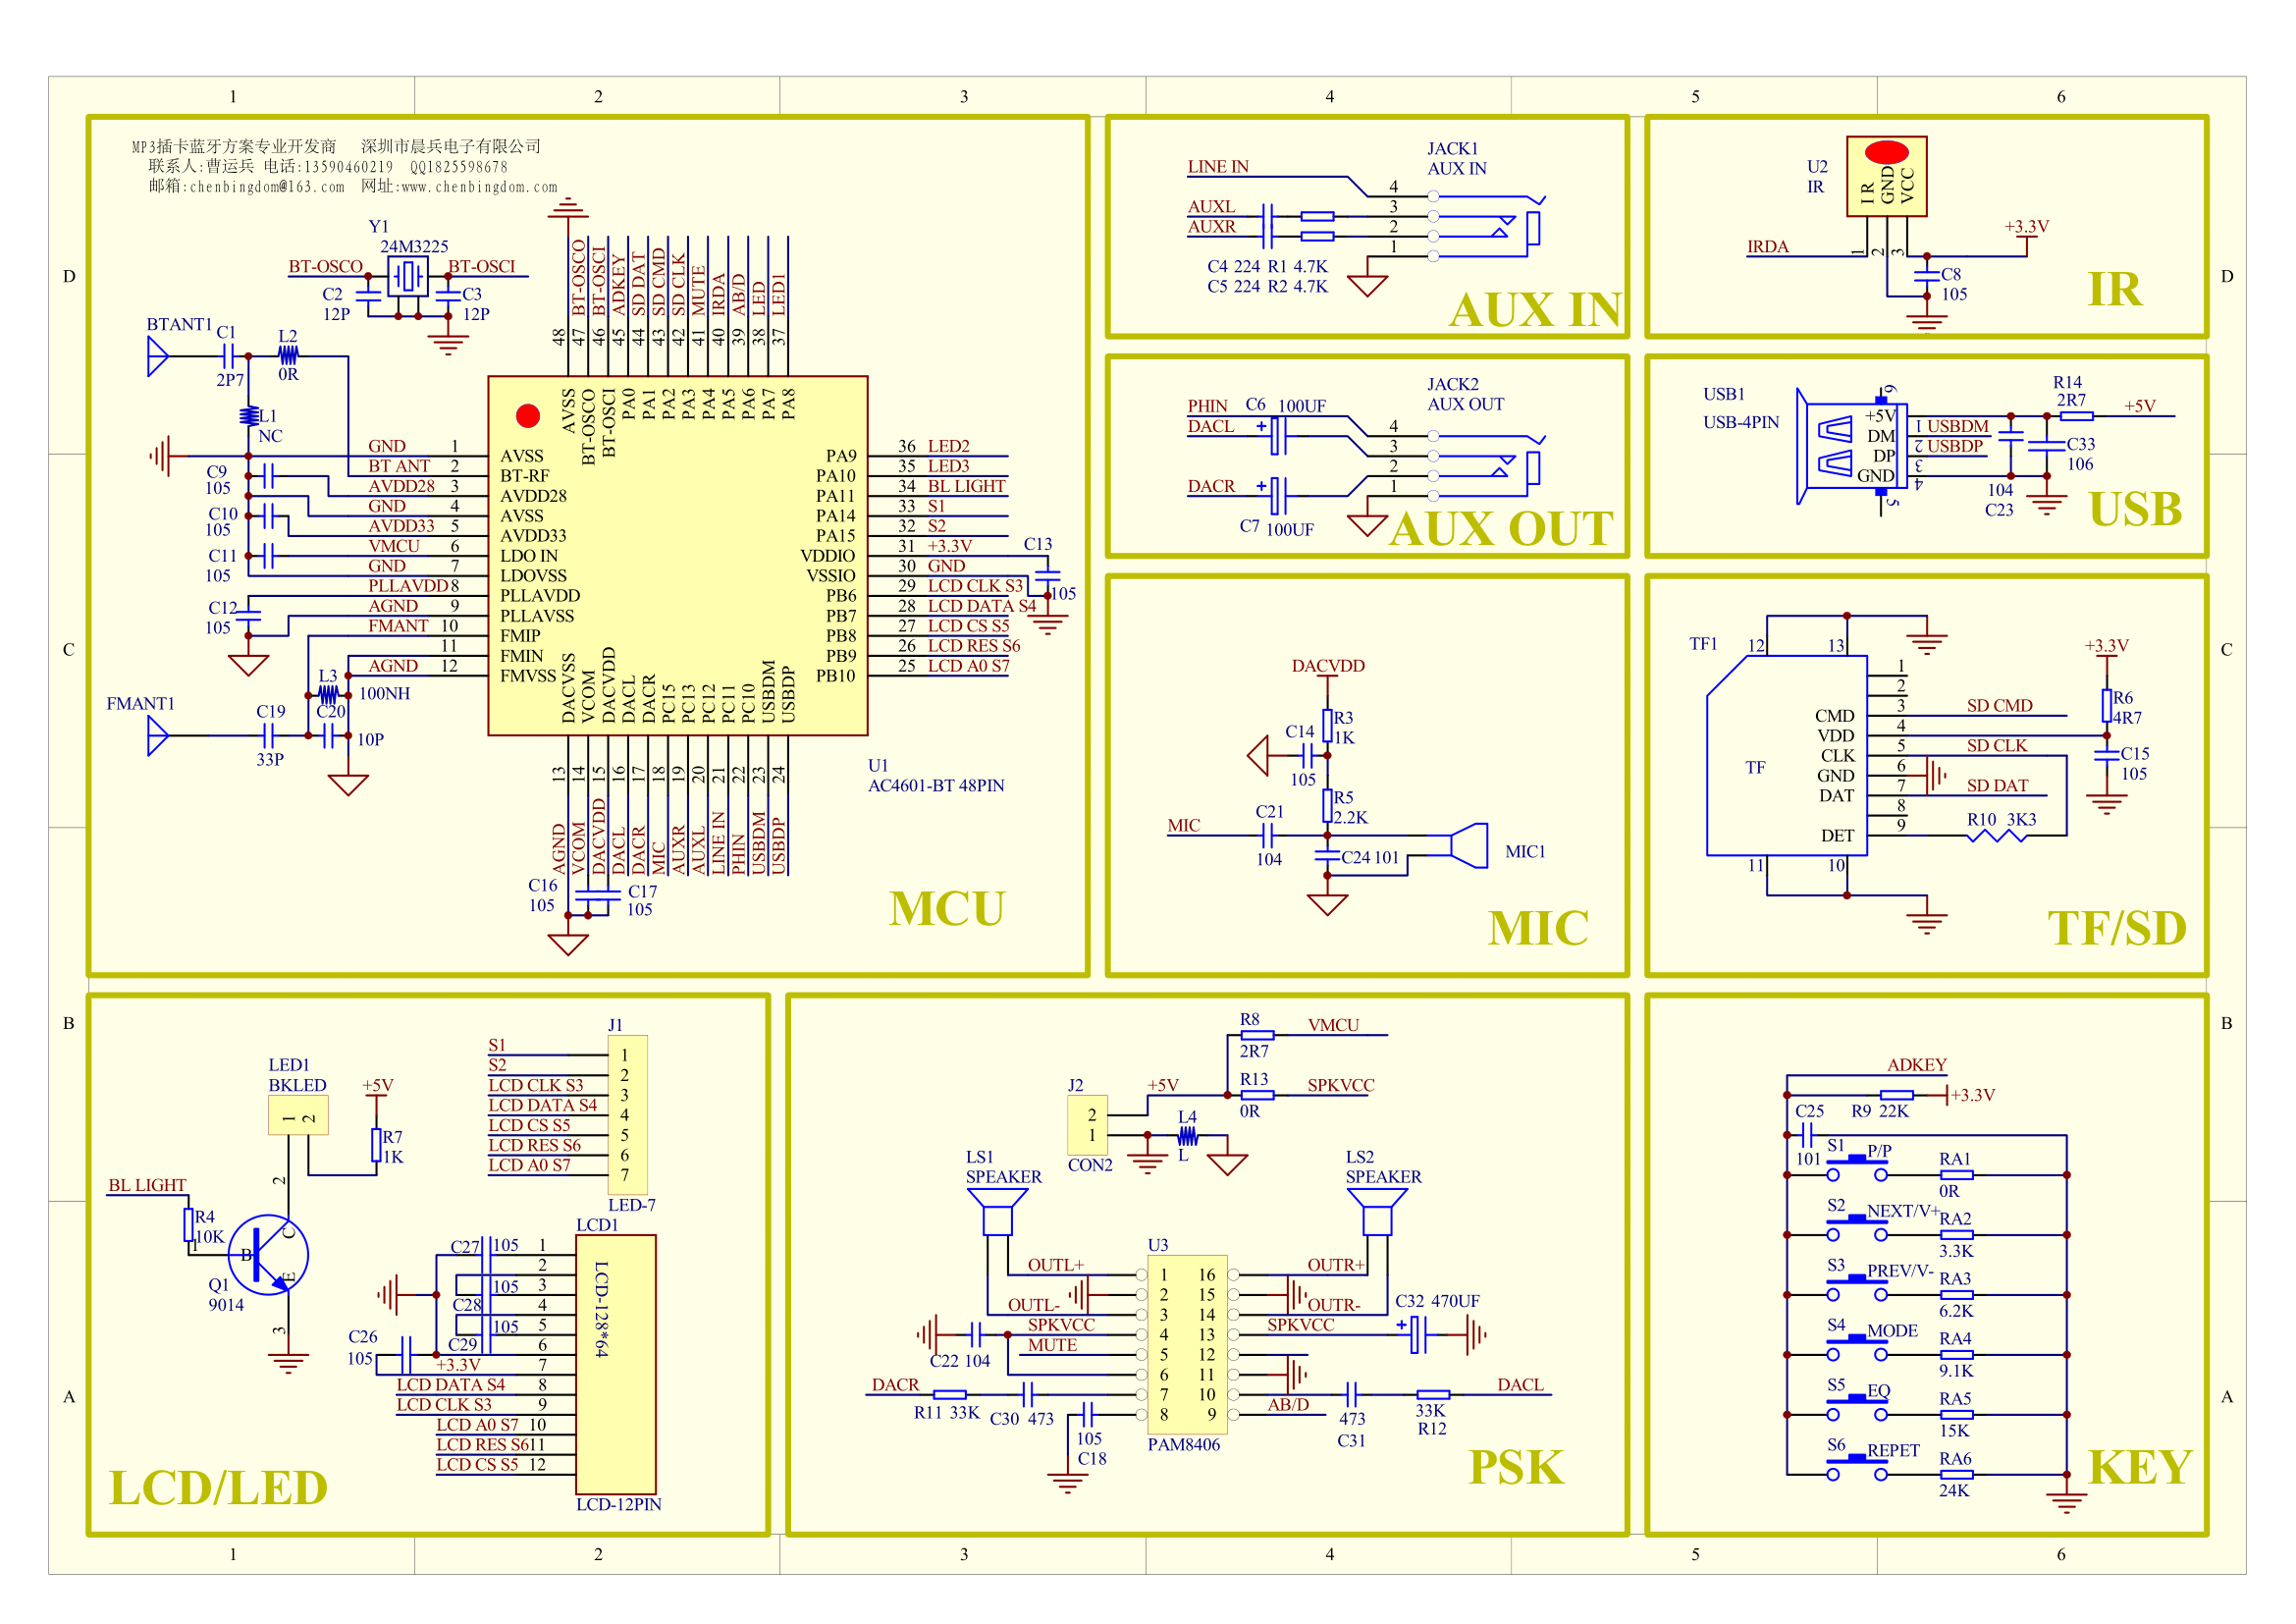The width and height of the screenshot is (2296, 1624).
Task: Click the LCD1 LCD-128*64 component
Action: (616, 1366)
